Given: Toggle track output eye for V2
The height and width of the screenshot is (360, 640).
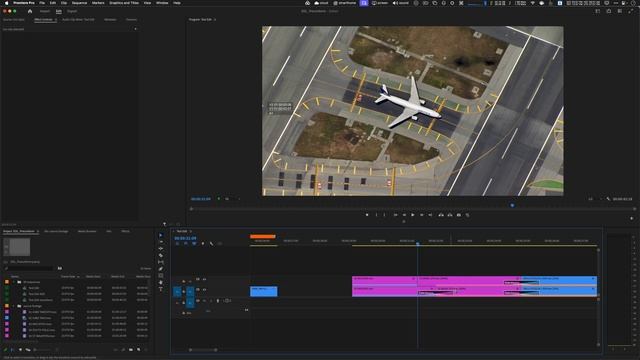Looking at the screenshot, I should [x=204, y=279].
